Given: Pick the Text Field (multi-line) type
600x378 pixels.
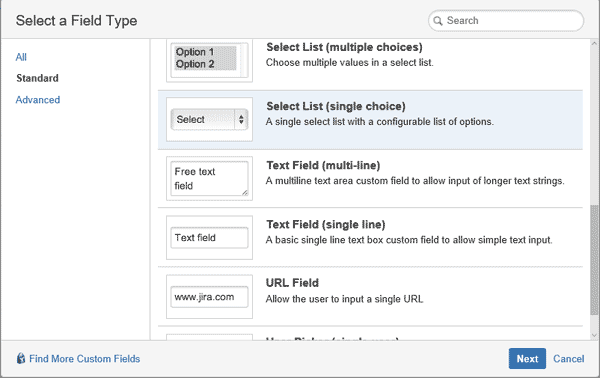Looking at the screenshot, I should tap(370, 179).
